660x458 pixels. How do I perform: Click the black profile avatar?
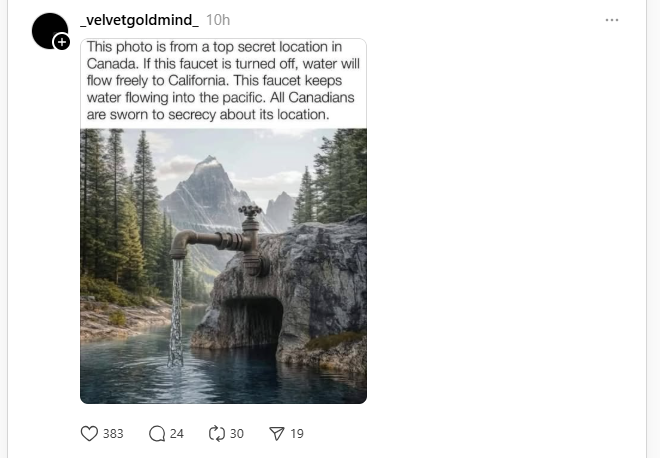tap(48, 30)
